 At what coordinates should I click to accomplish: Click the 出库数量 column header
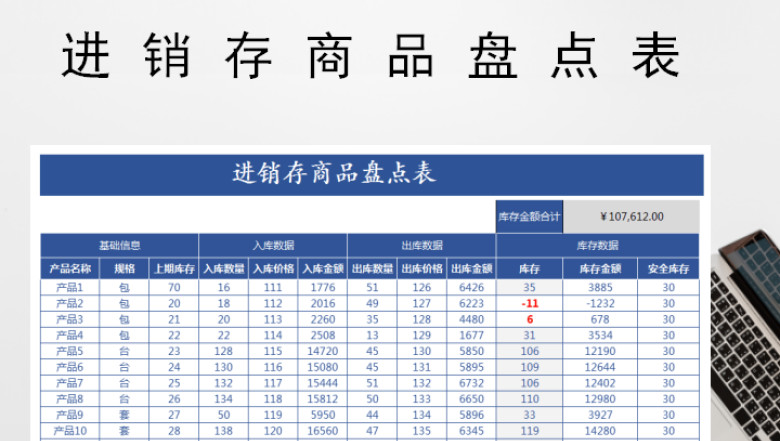pyautogui.click(x=373, y=269)
